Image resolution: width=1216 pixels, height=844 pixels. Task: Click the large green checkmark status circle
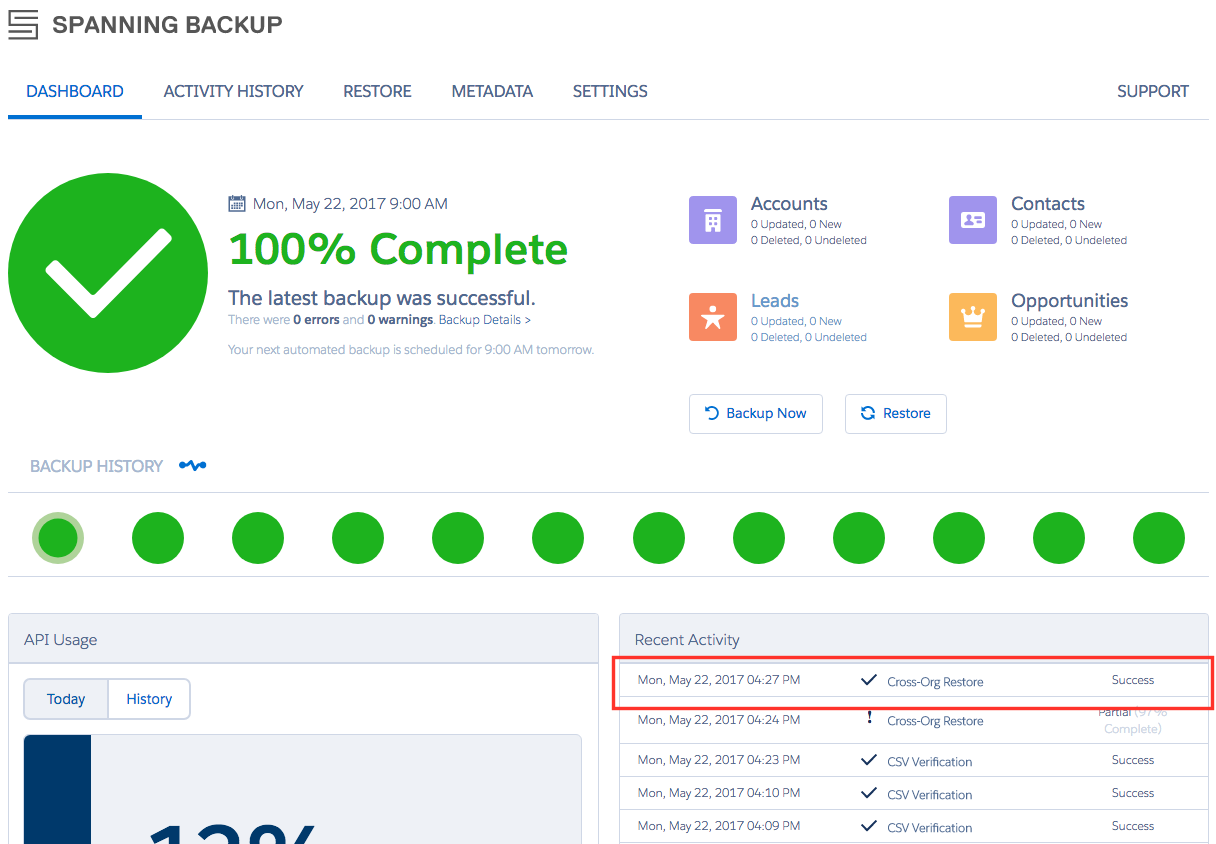pos(108,273)
